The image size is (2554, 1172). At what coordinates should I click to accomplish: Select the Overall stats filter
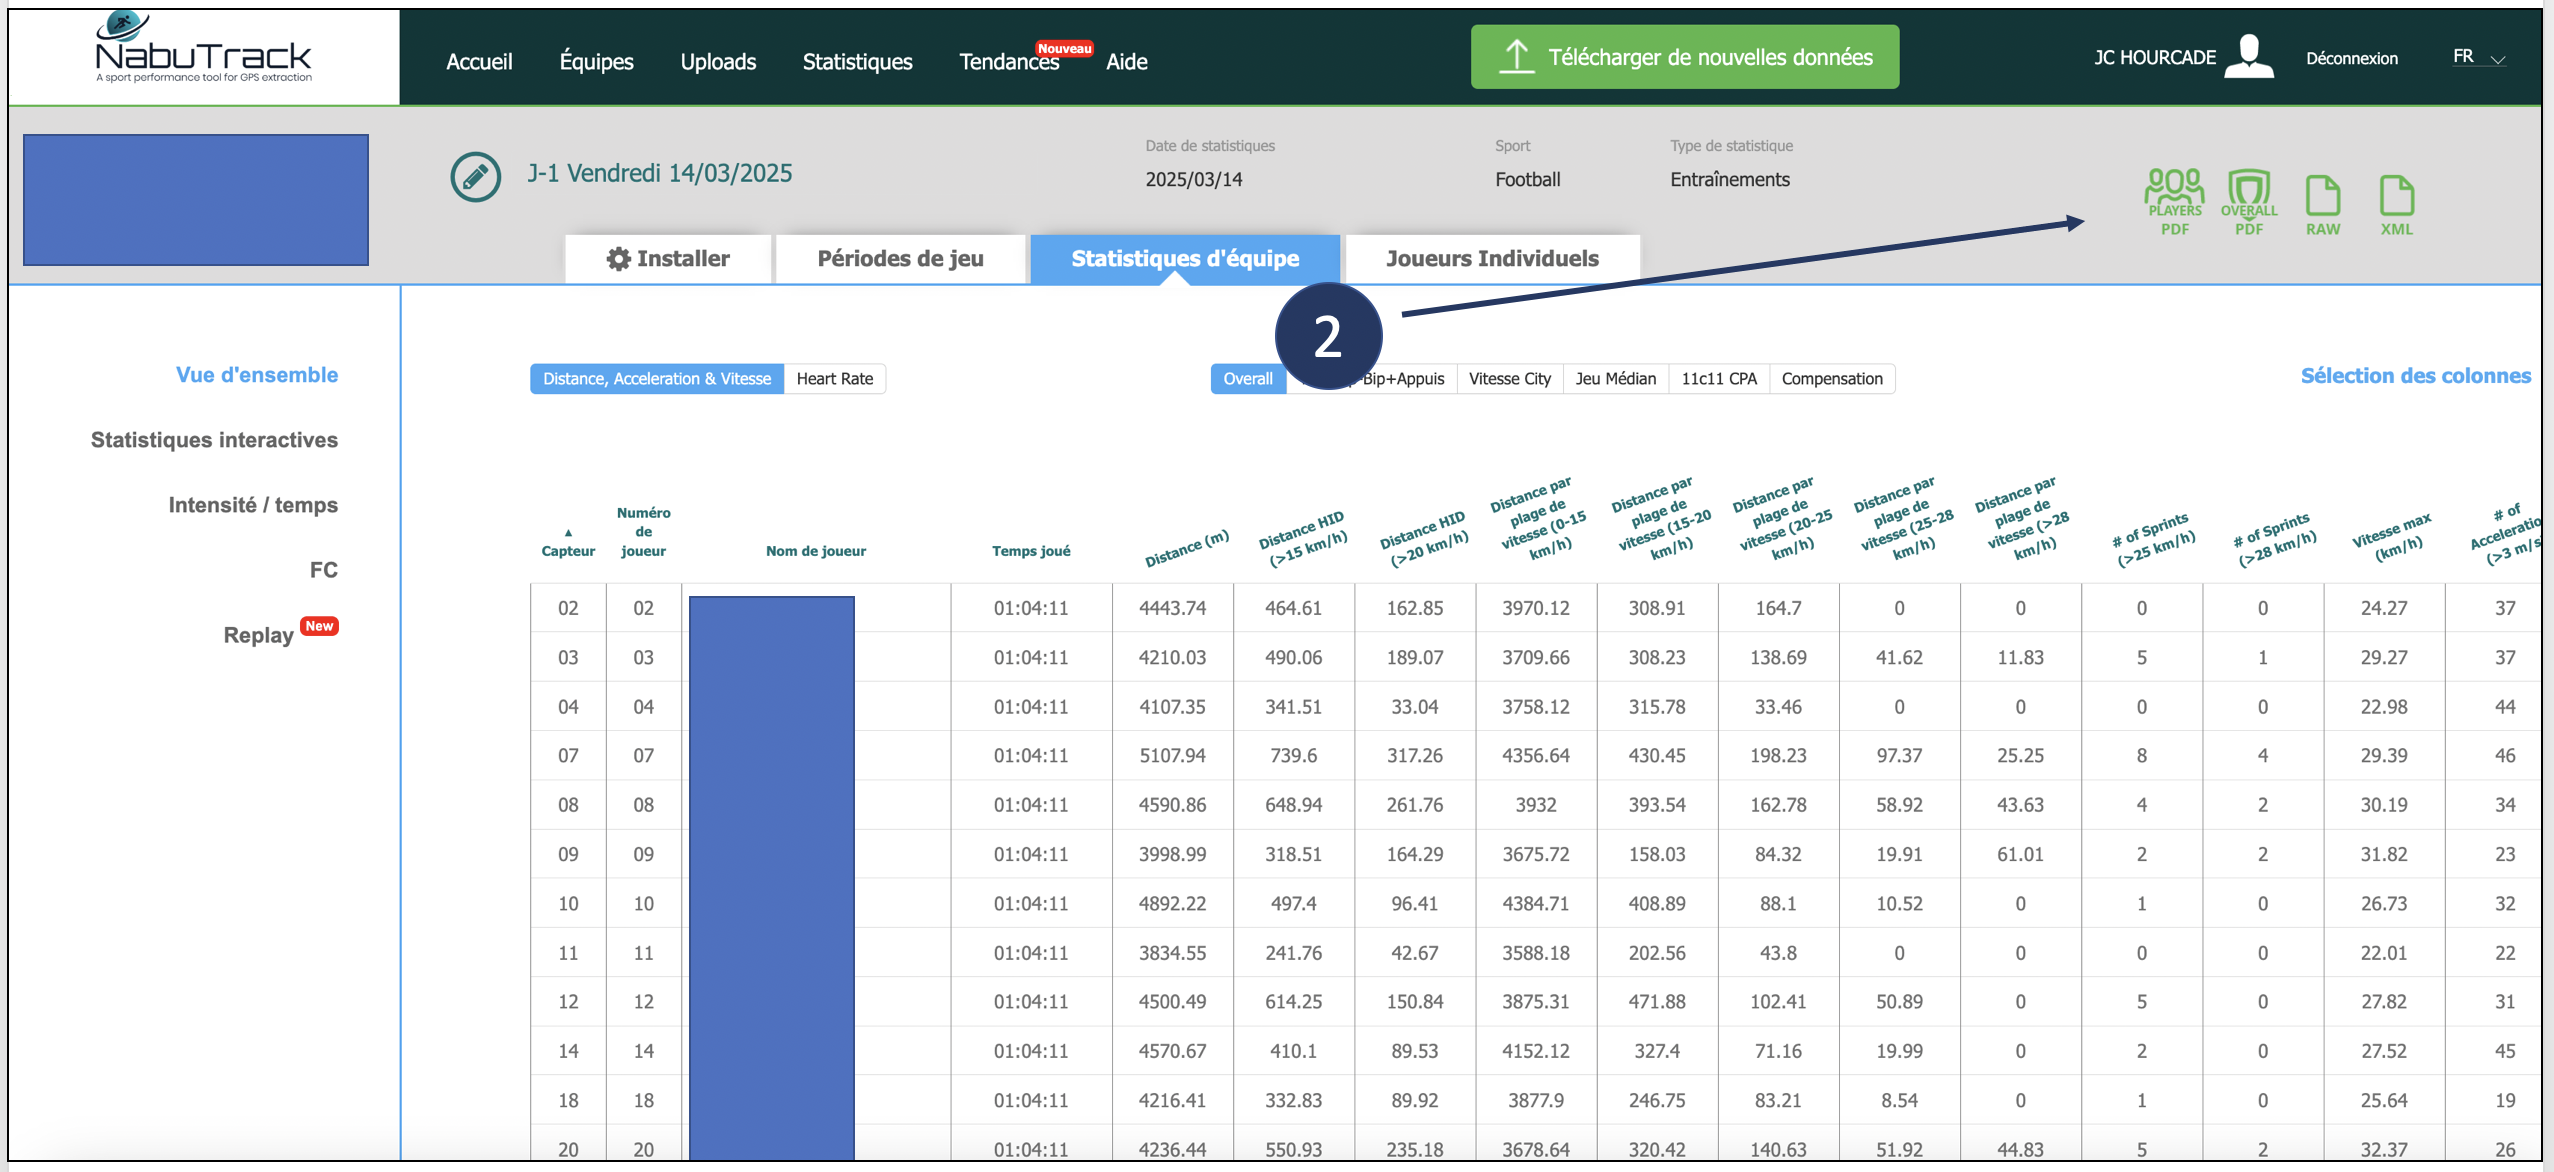(x=1247, y=379)
